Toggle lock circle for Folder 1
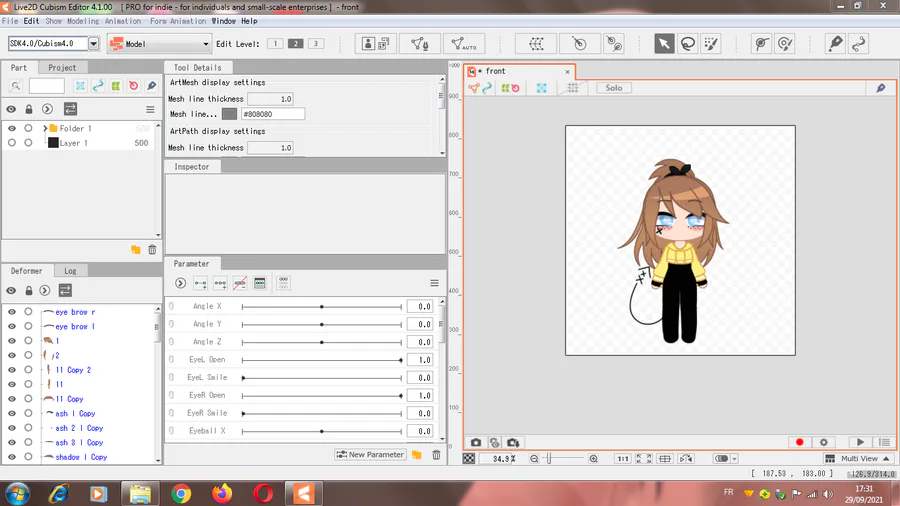This screenshot has height=506, width=900. pyautogui.click(x=28, y=129)
